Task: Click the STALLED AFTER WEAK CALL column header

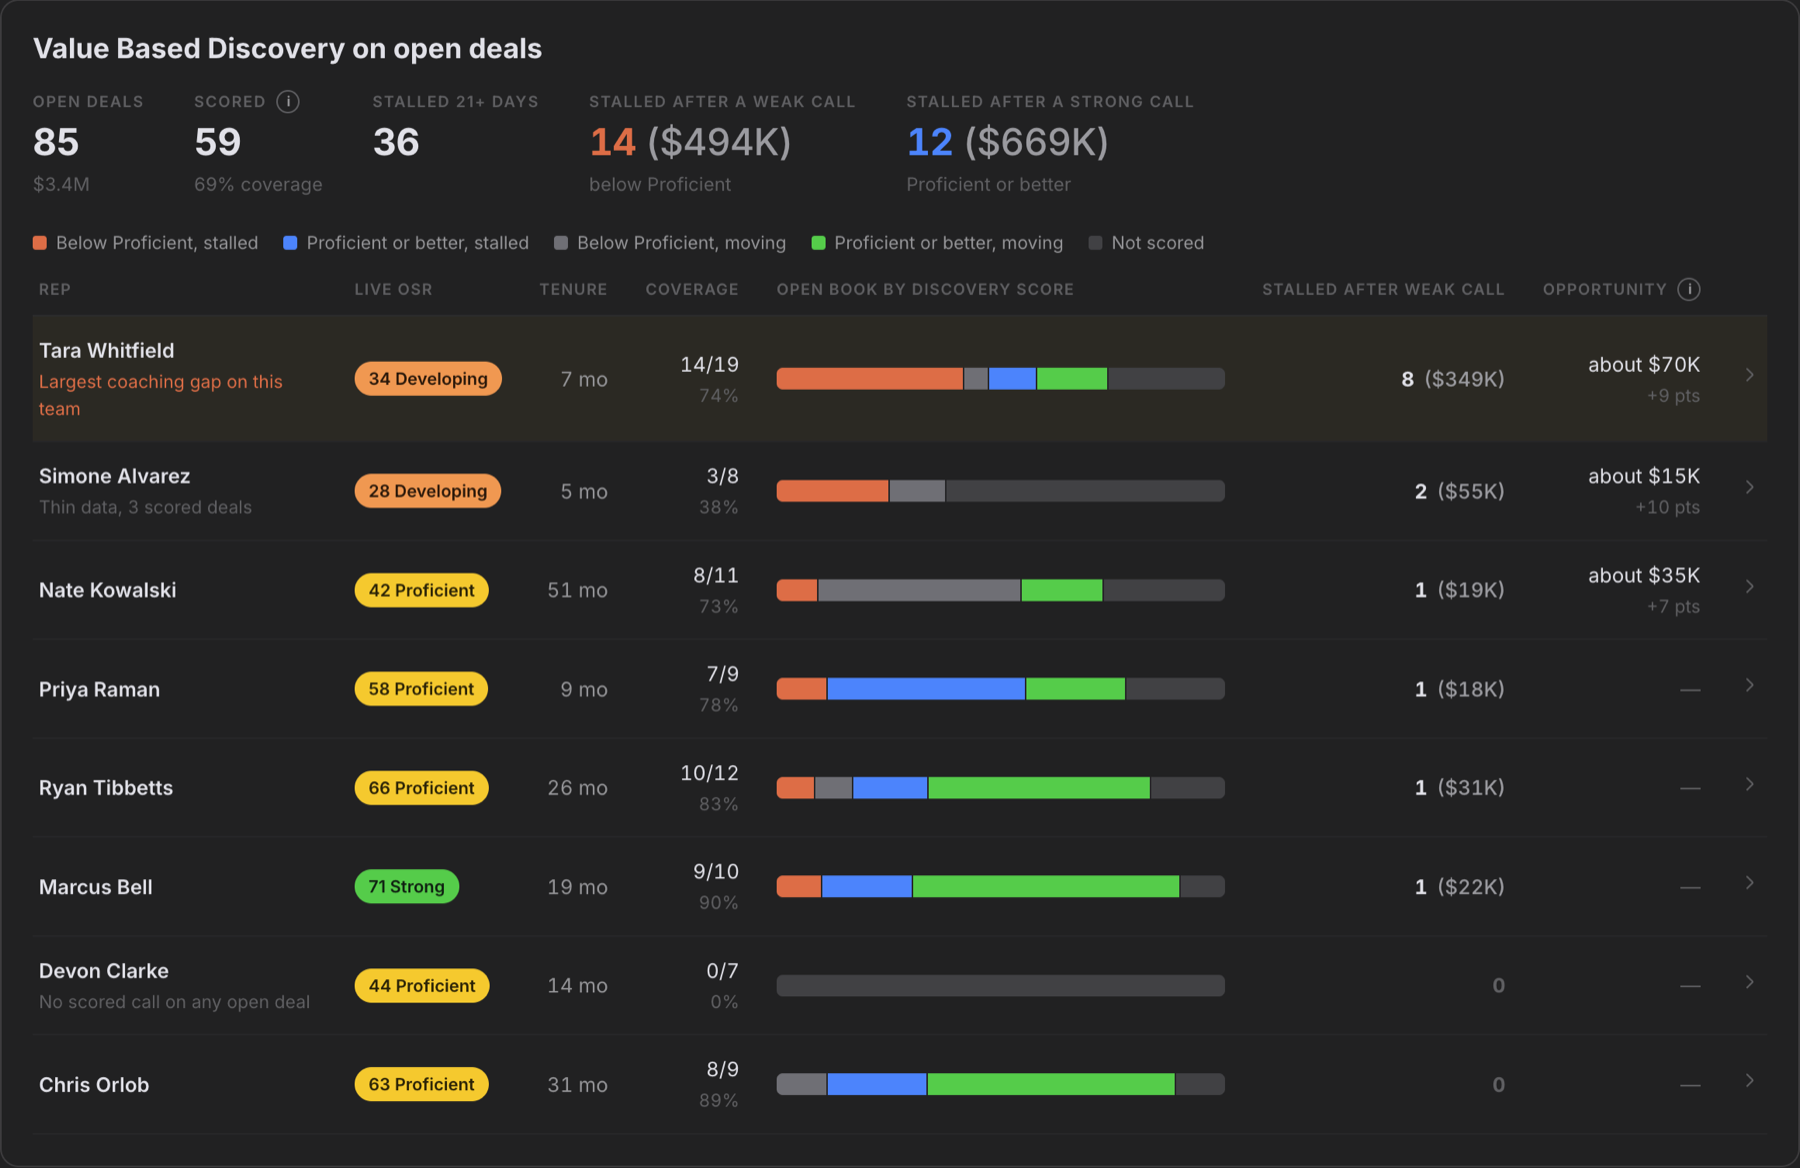Action: click(1383, 289)
